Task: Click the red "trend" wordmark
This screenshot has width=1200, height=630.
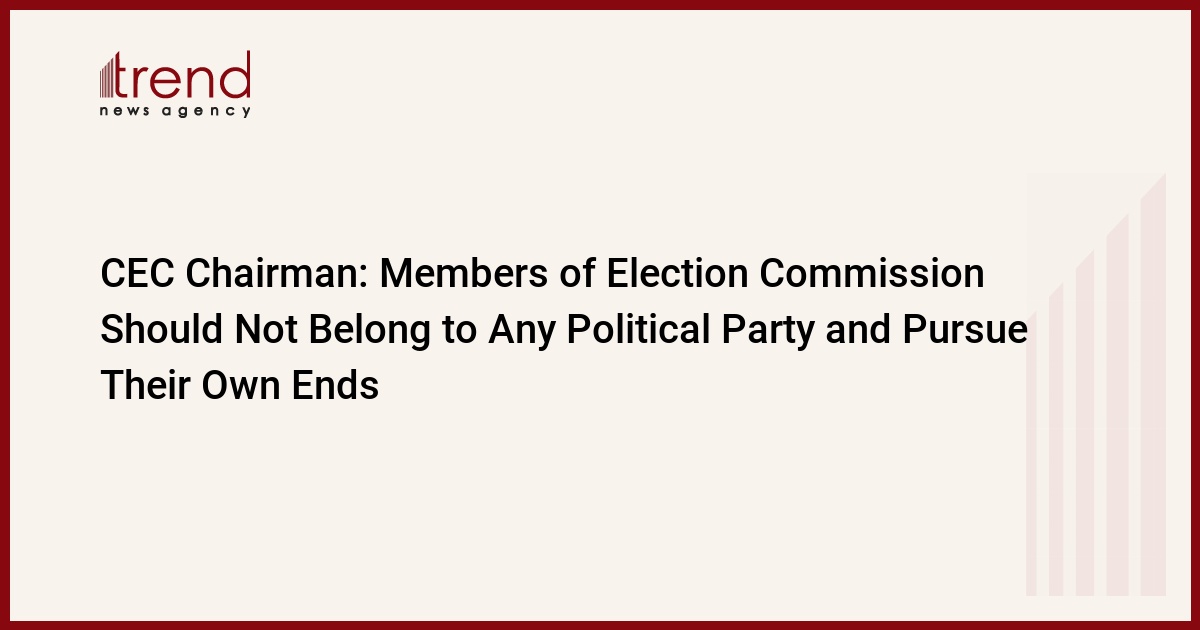Action: coord(185,76)
